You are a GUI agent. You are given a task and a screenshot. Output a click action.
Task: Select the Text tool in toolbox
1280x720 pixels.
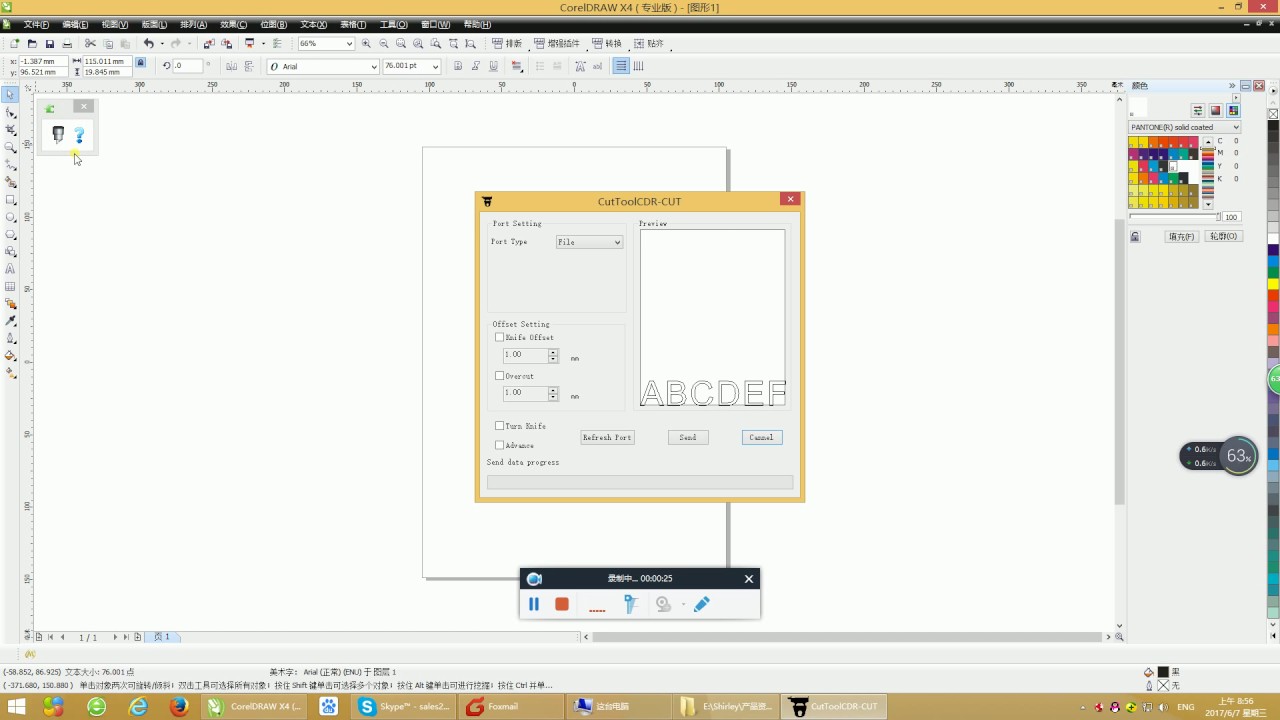click(x=10, y=269)
